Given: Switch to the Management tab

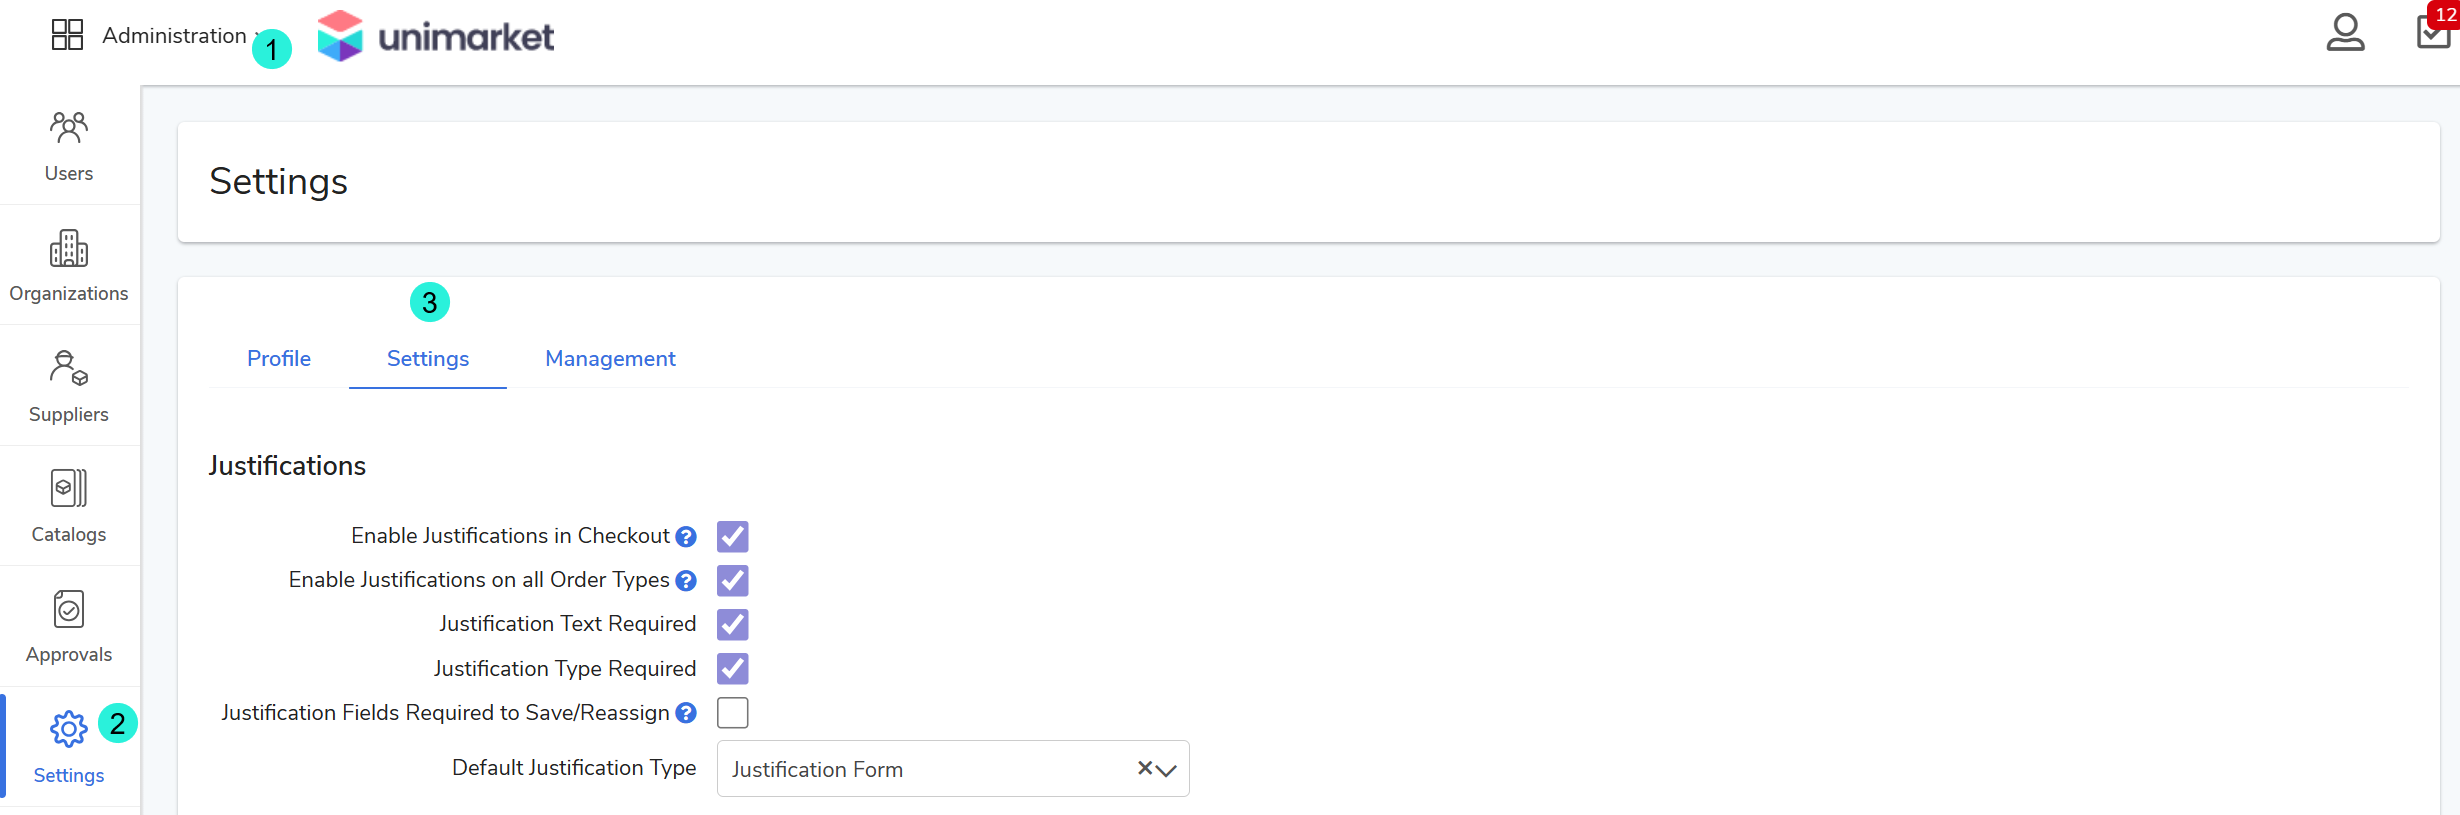Looking at the screenshot, I should pyautogui.click(x=610, y=359).
